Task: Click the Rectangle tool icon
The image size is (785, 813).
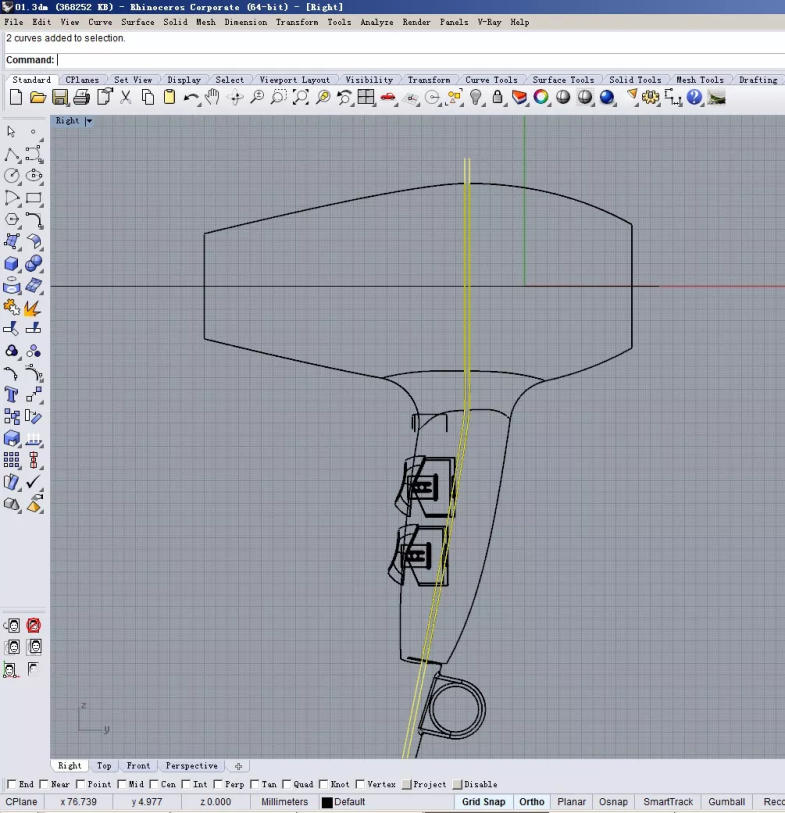Action: pos(34,198)
